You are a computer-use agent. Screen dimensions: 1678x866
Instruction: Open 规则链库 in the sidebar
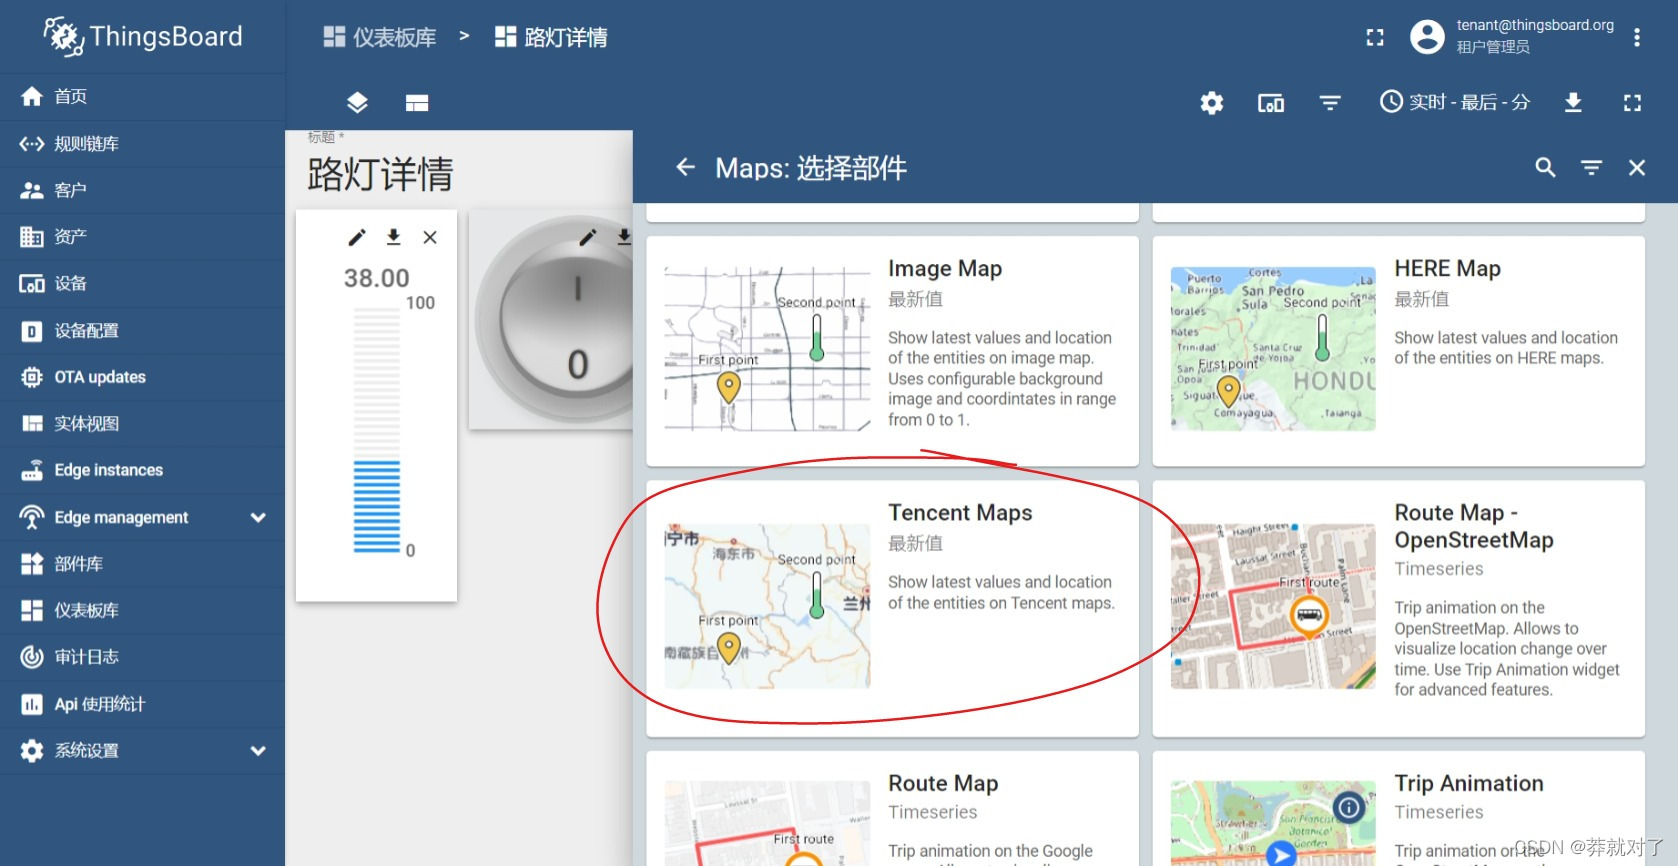tap(142, 143)
